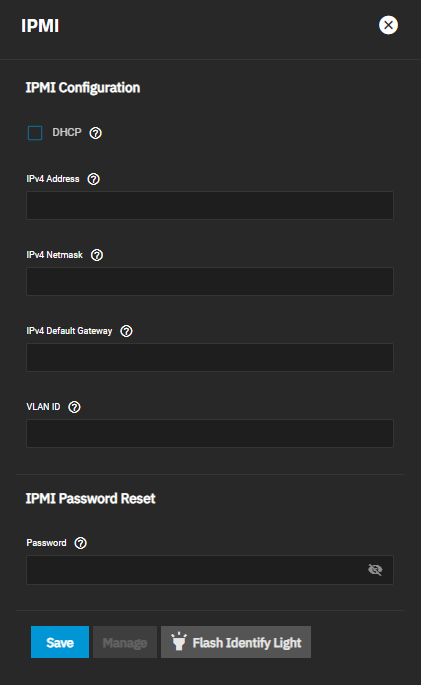Focus the IPv4 Netmask input field
421x685 pixels.
coord(210,281)
